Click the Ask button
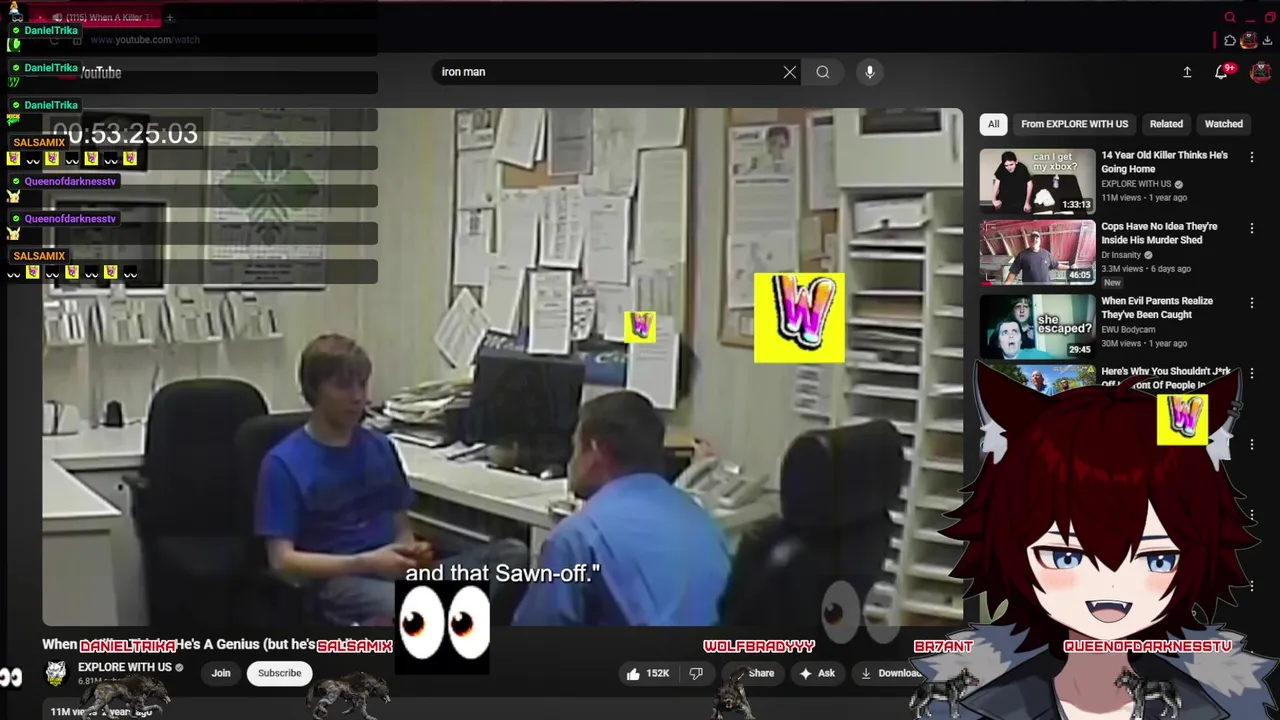Viewport: 1280px width, 720px height. tap(817, 673)
